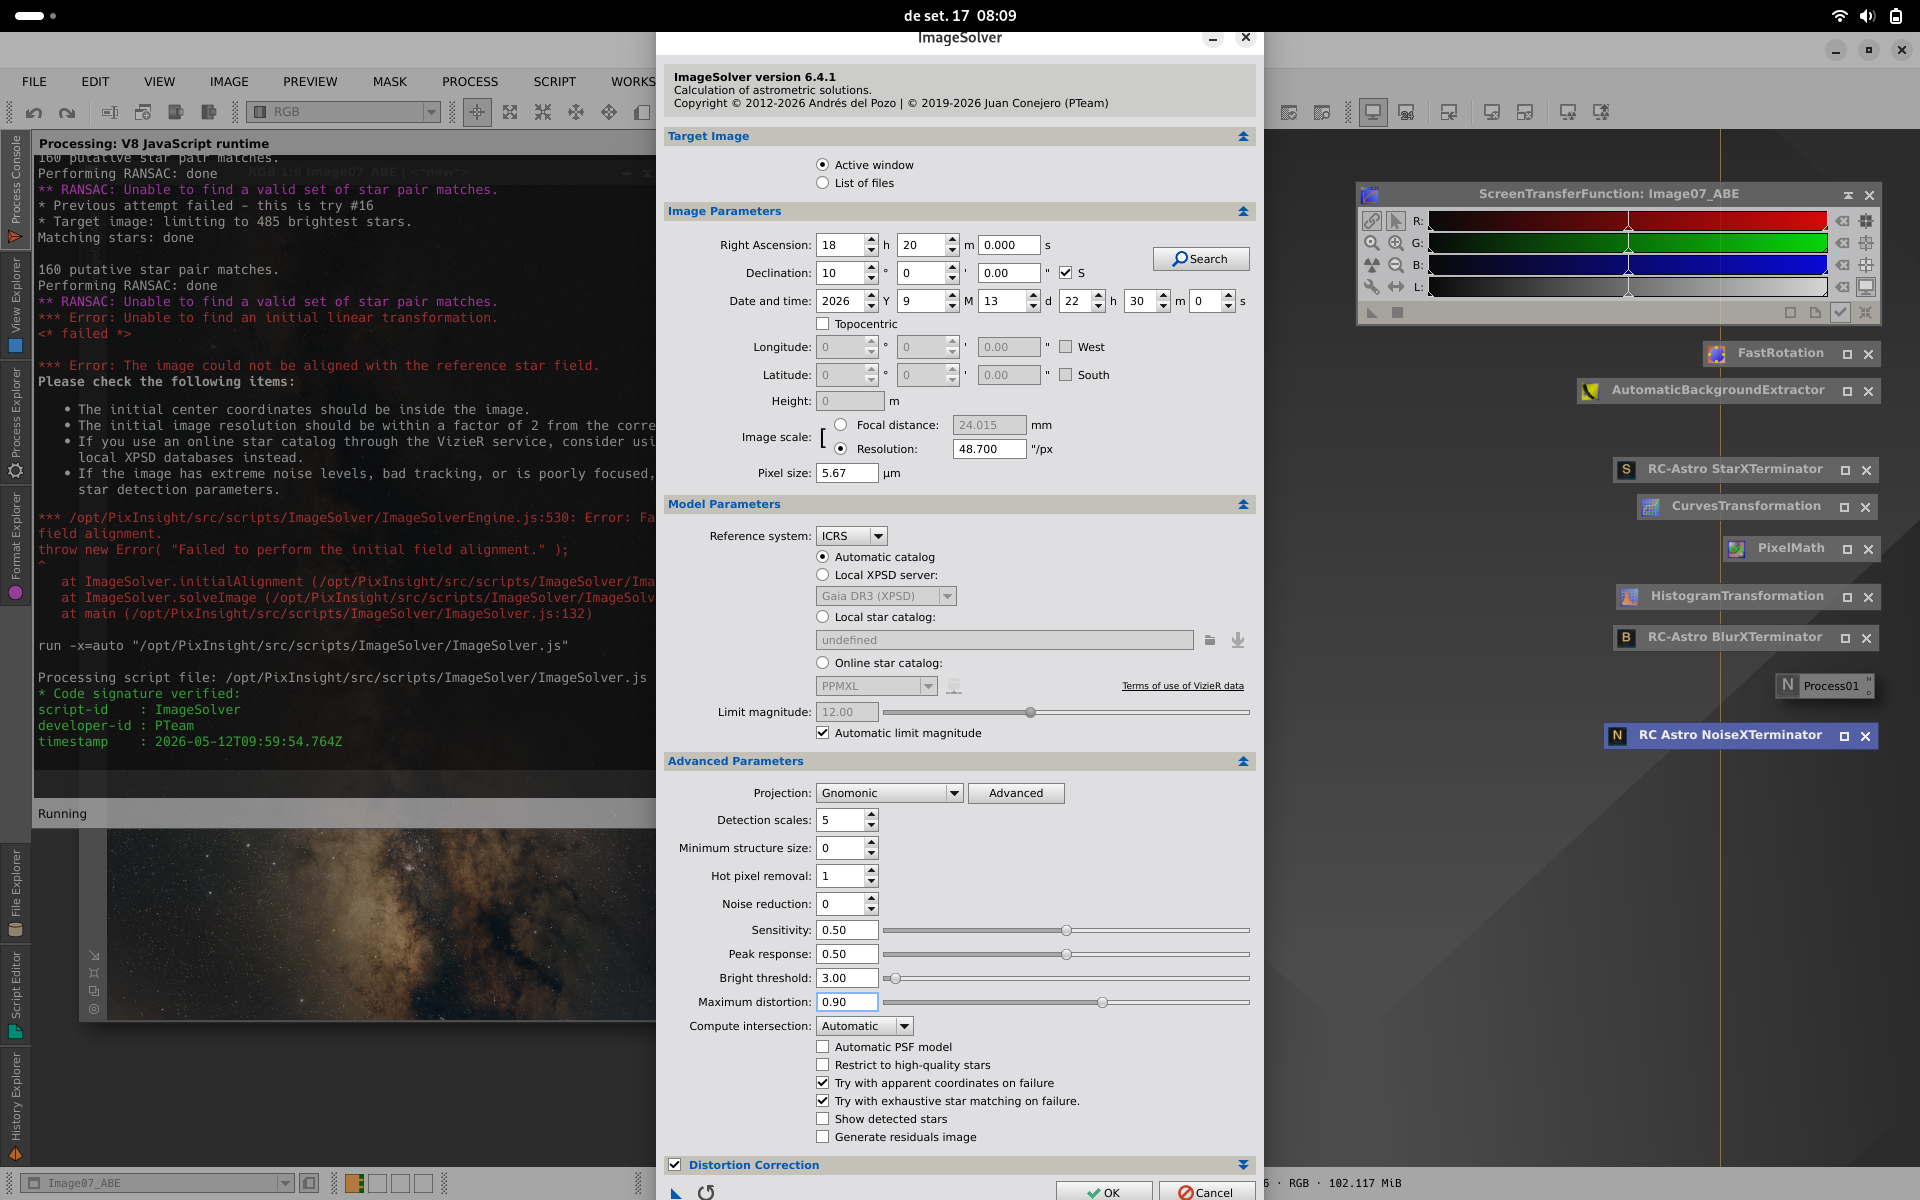The height and width of the screenshot is (1200, 1920).
Task: Click the local star catalog folder browse icon
Action: [x=1210, y=640]
